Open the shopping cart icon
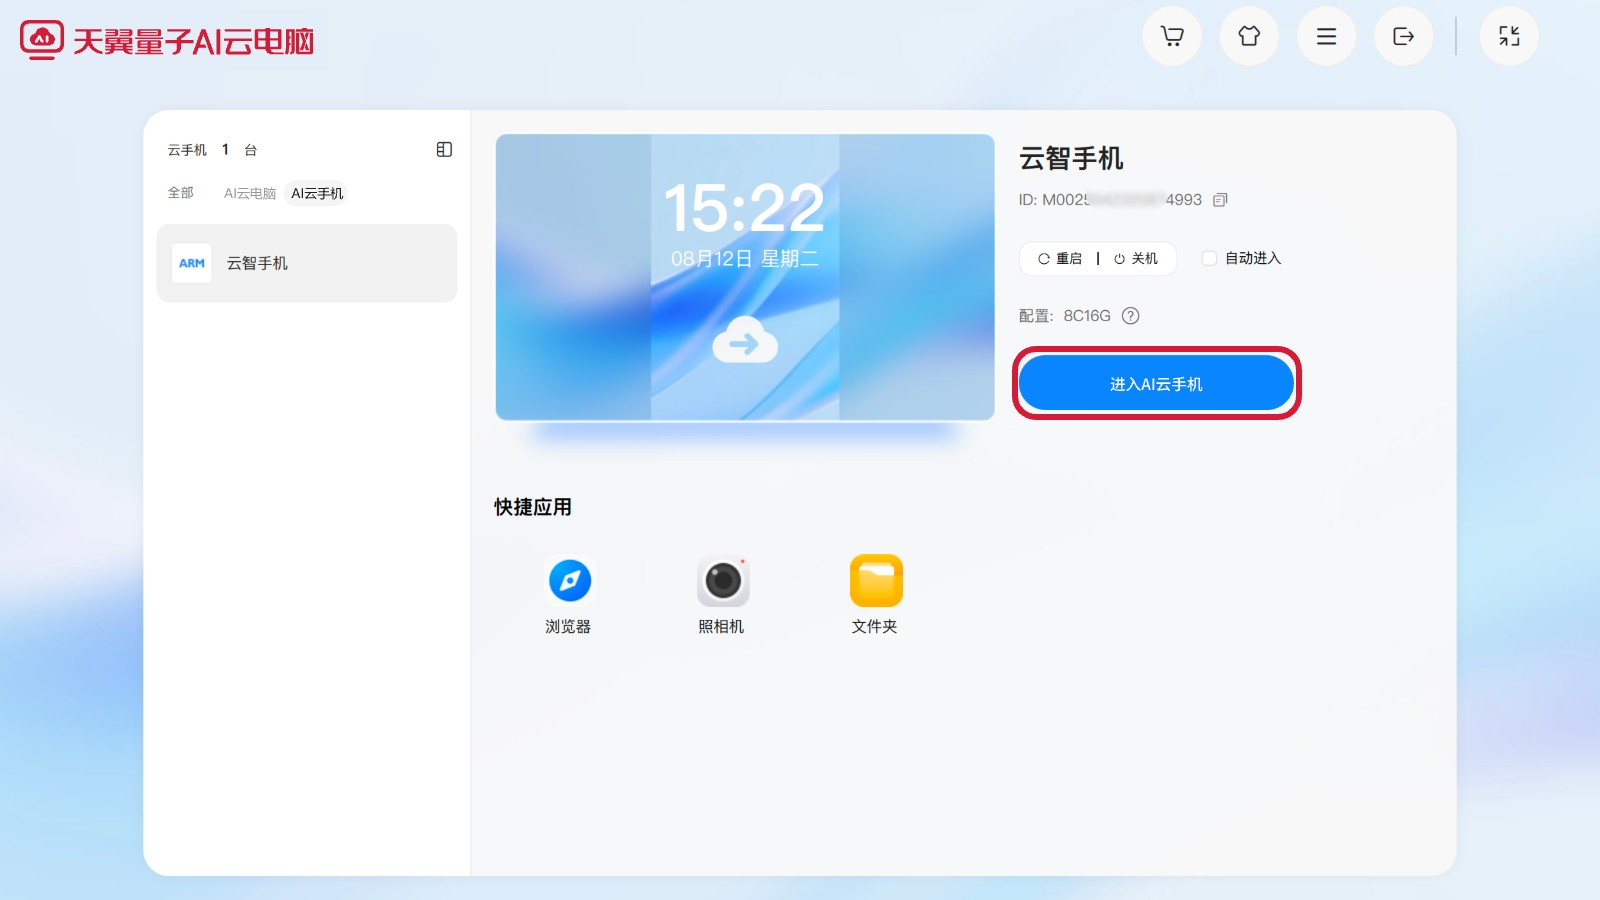The height and width of the screenshot is (900, 1600). point(1172,37)
